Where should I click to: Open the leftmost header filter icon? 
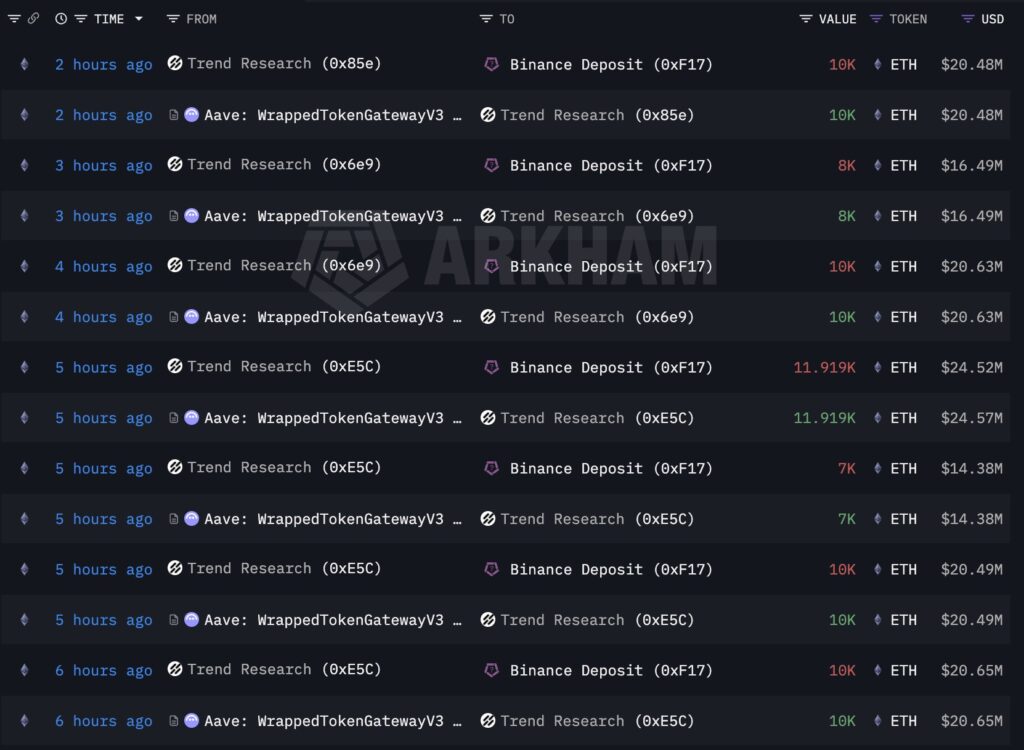coord(14,19)
